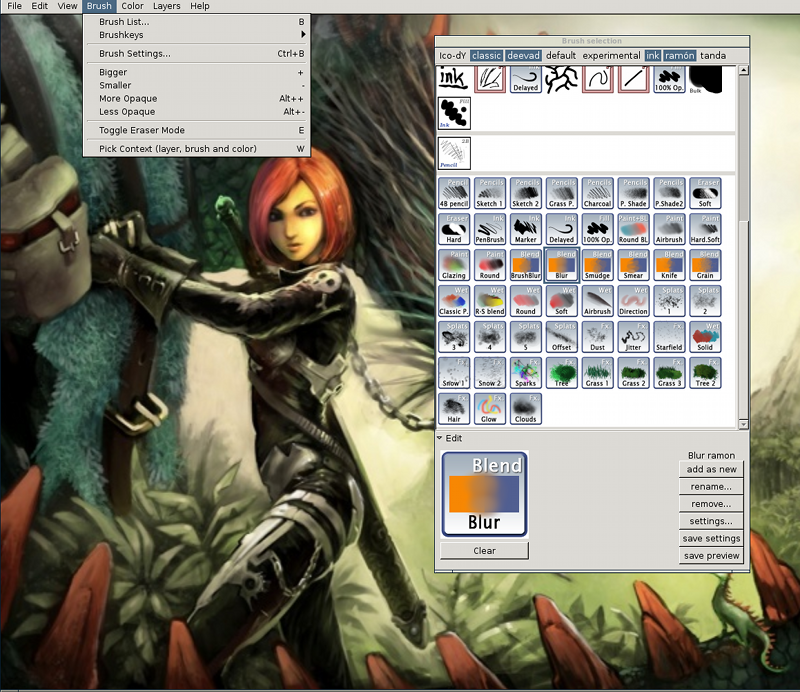Pick the Smudge blend brush
This screenshot has height=692, width=800.
point(598,265)
